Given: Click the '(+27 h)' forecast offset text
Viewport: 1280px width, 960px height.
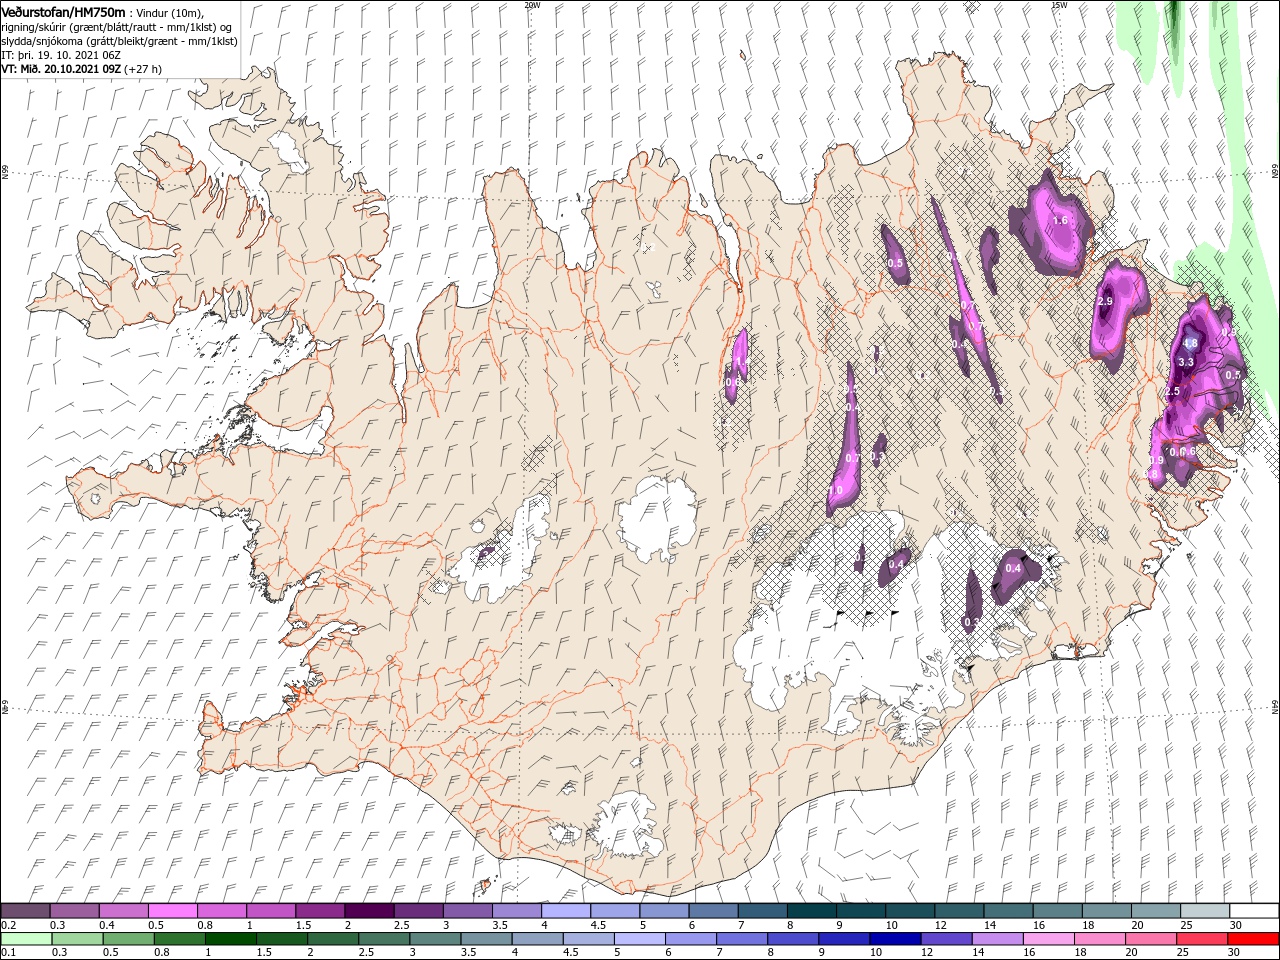Looking at the screenshot, I should coord(144,69).
